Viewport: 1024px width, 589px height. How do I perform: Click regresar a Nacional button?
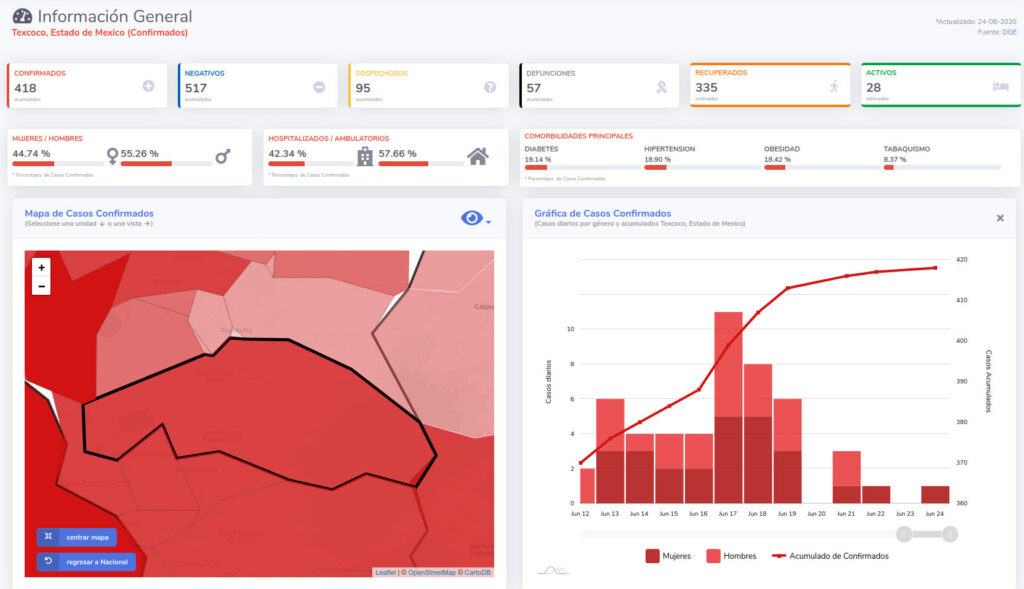[86, 562]
